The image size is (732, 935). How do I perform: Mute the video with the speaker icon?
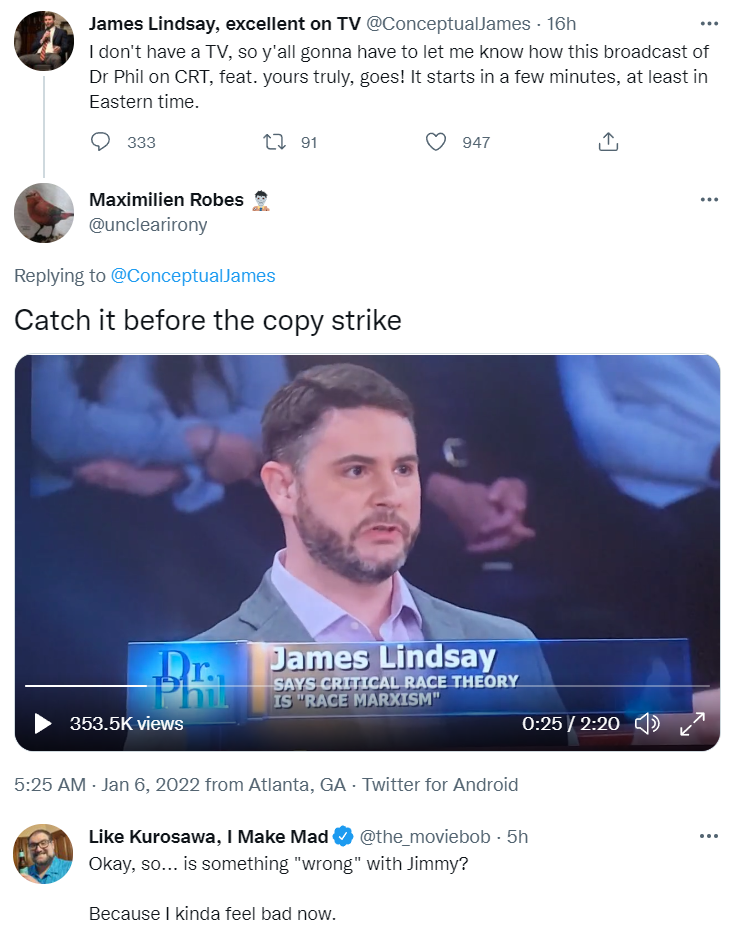click(647, 723)
